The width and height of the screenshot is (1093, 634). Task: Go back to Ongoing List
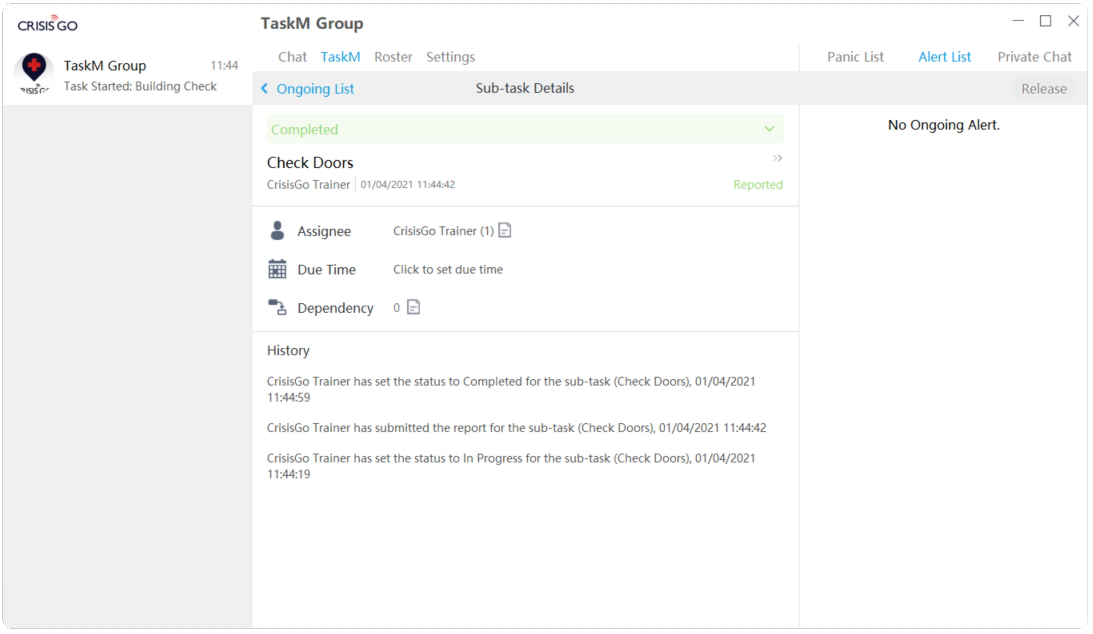[315, 88]
